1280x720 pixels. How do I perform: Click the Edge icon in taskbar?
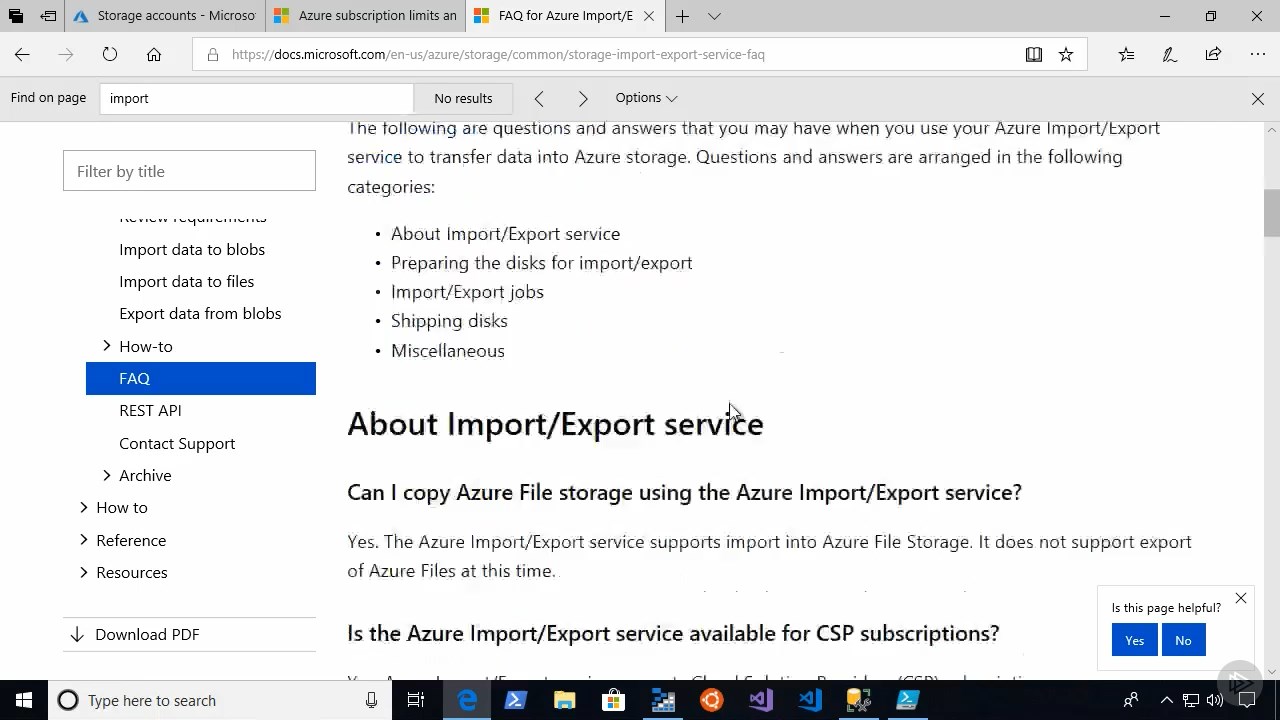pos(467,700)
